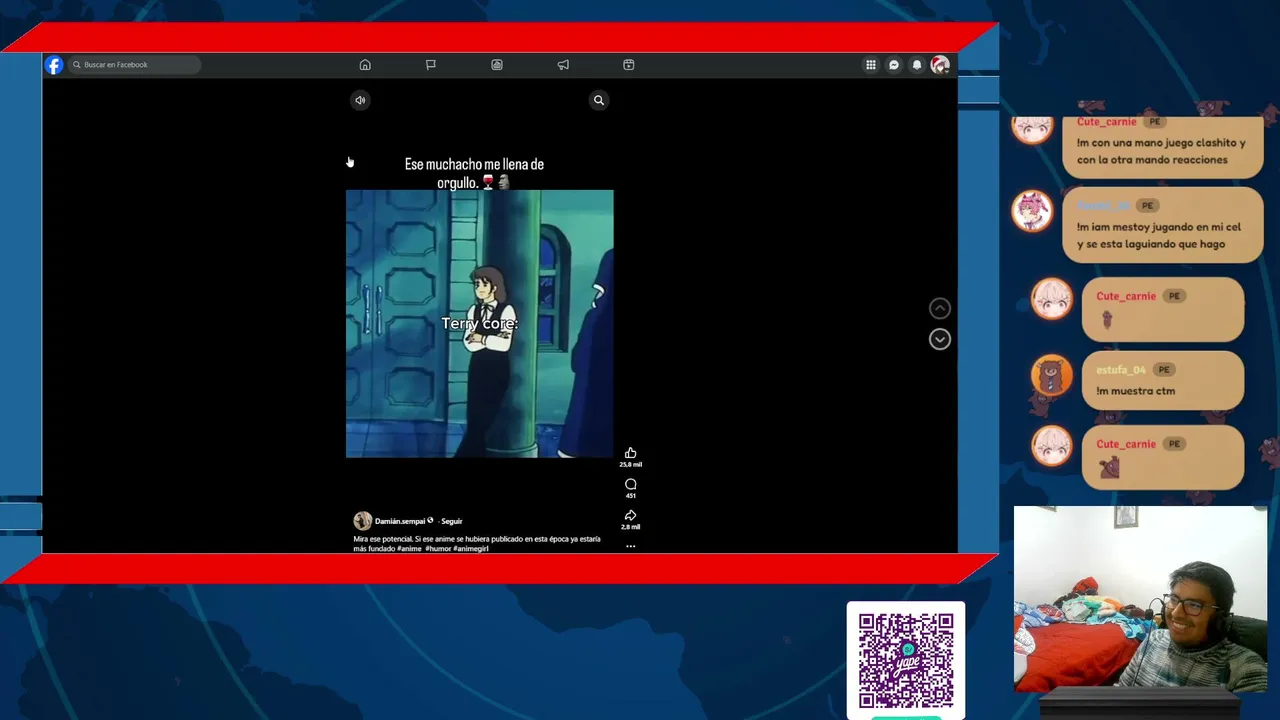Open Damián.sempai's profile picture

tap(362, 521)
